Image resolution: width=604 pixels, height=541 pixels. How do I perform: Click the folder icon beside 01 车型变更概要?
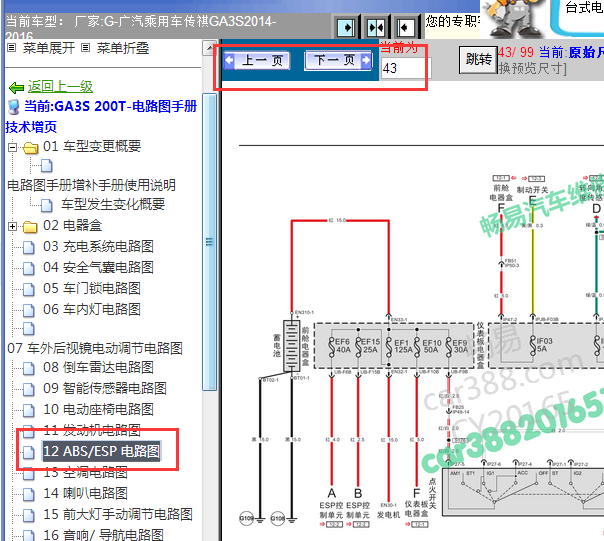(x=30, y=148)
